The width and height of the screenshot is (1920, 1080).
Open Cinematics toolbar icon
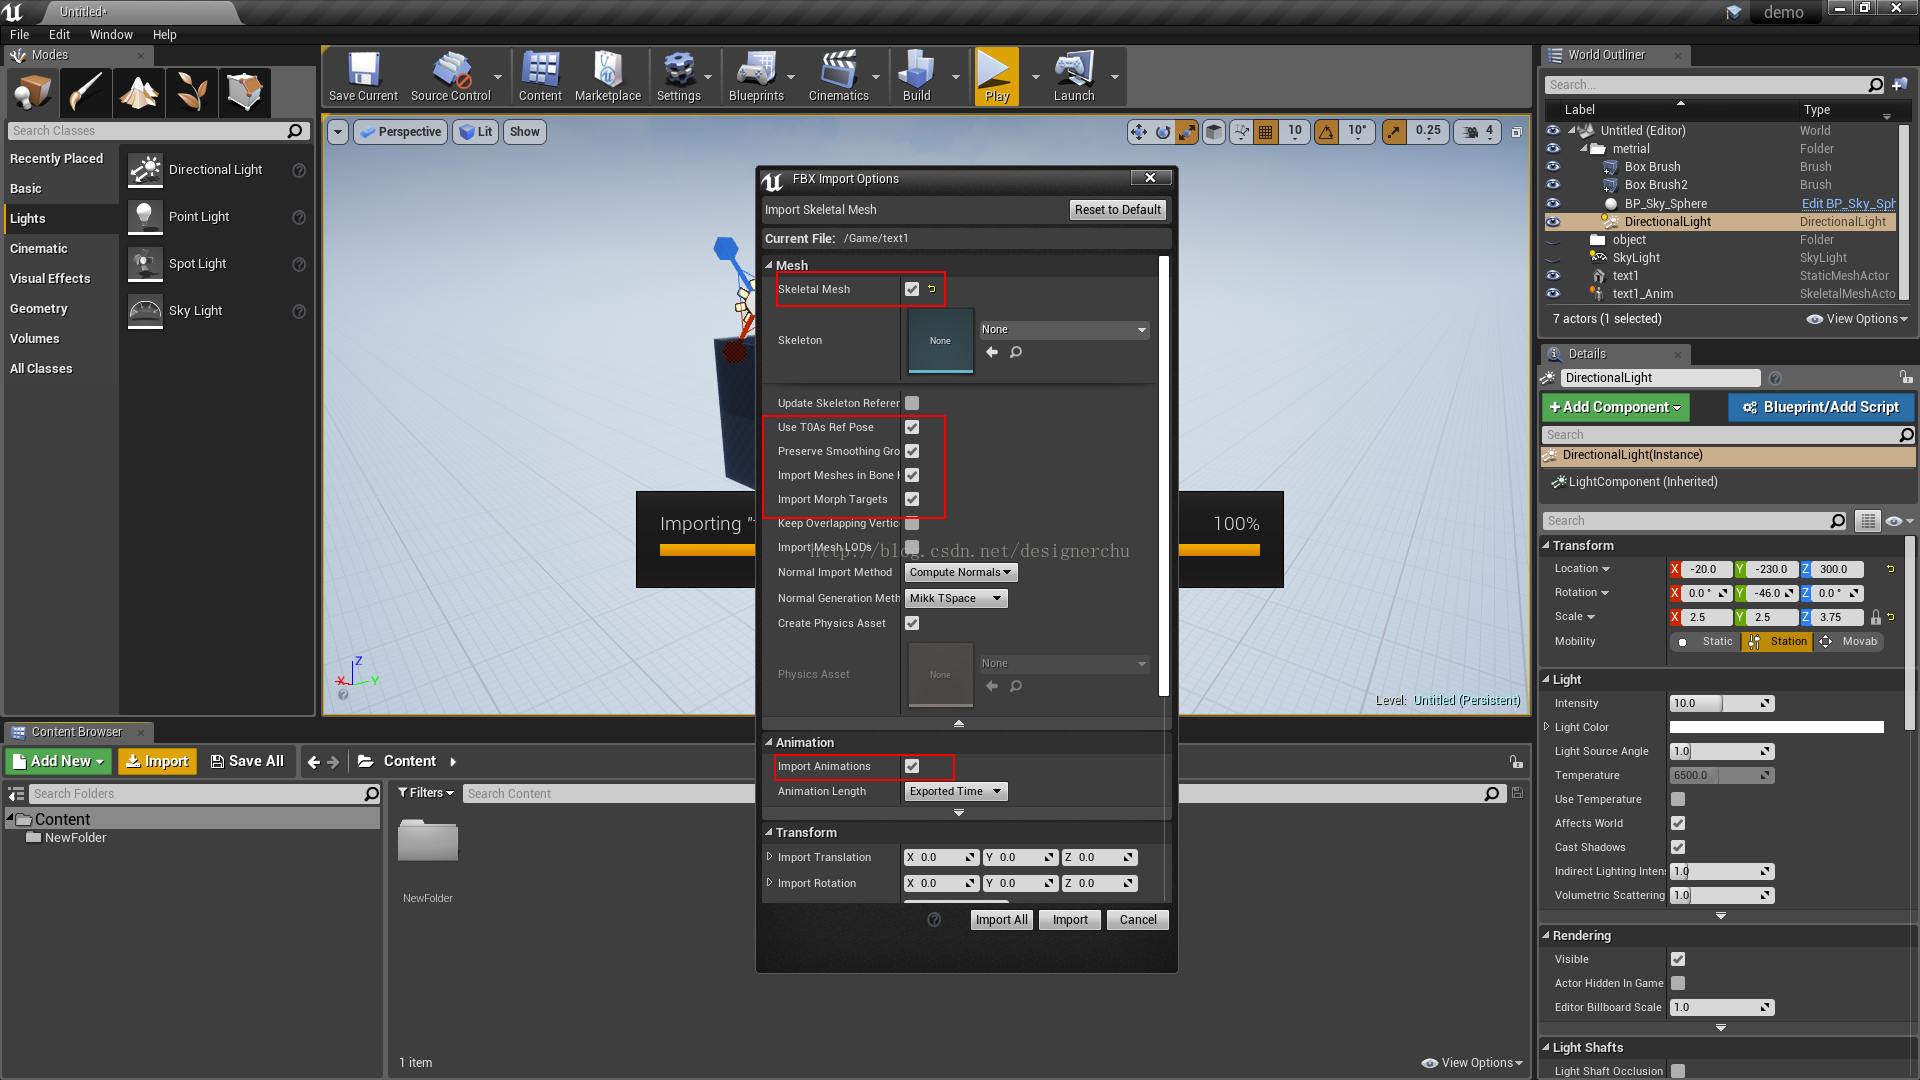coord(838,76)
